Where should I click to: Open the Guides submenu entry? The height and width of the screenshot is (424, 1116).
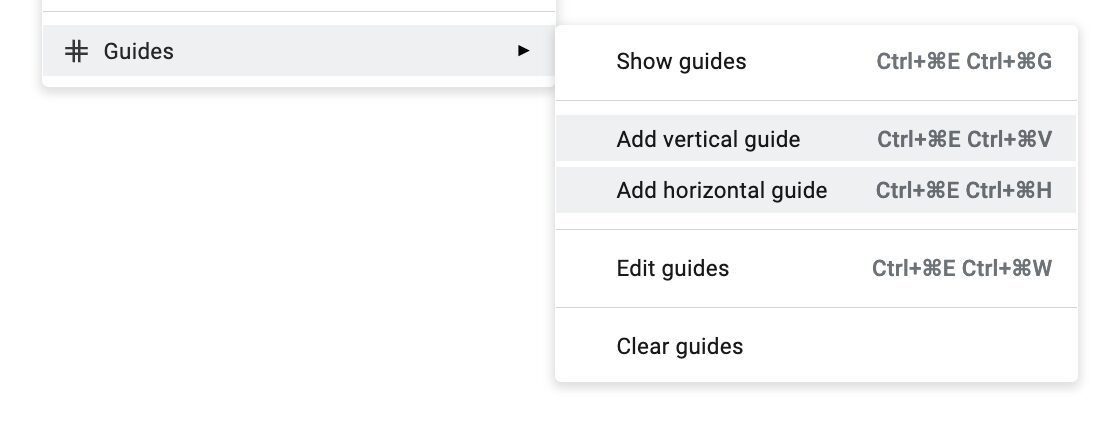coord(299,51)
